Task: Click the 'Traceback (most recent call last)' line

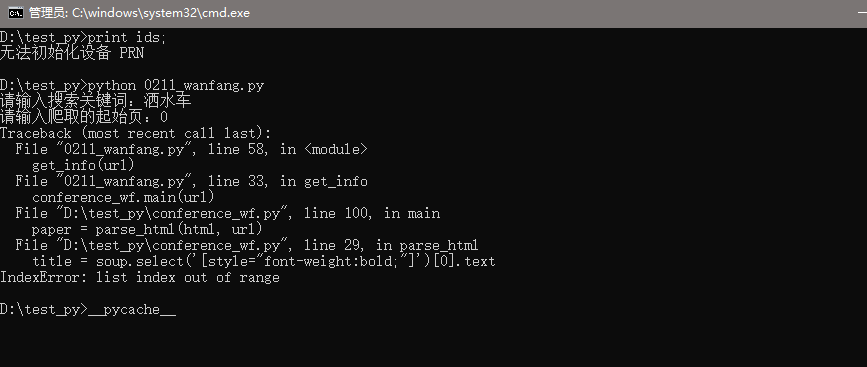Action: [x=136, y=133]
